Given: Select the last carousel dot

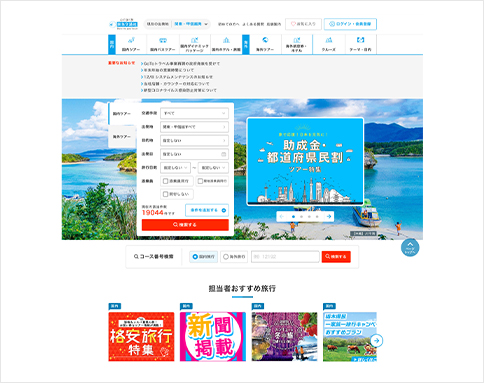Looking at the screenshot, I should pyautogui.click(x=317, y=217).
